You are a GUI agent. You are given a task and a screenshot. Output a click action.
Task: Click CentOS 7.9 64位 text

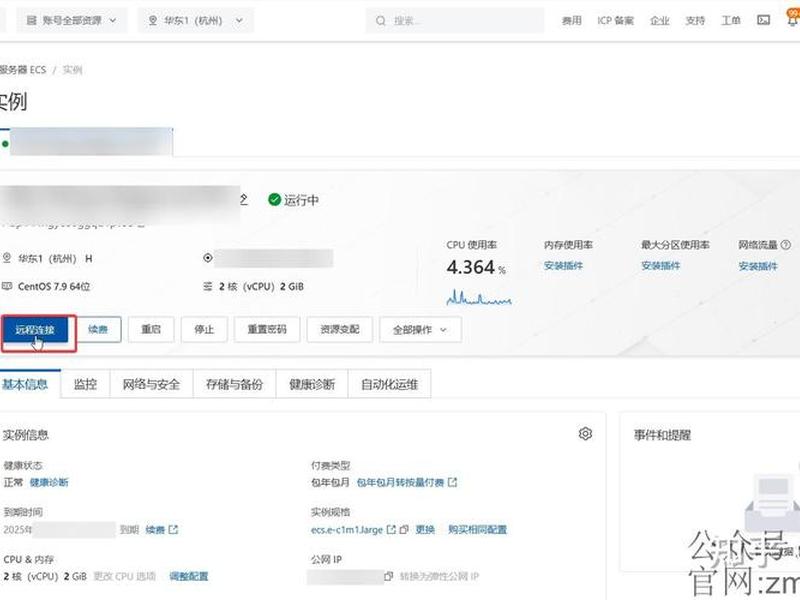click(x=54, y=287)
